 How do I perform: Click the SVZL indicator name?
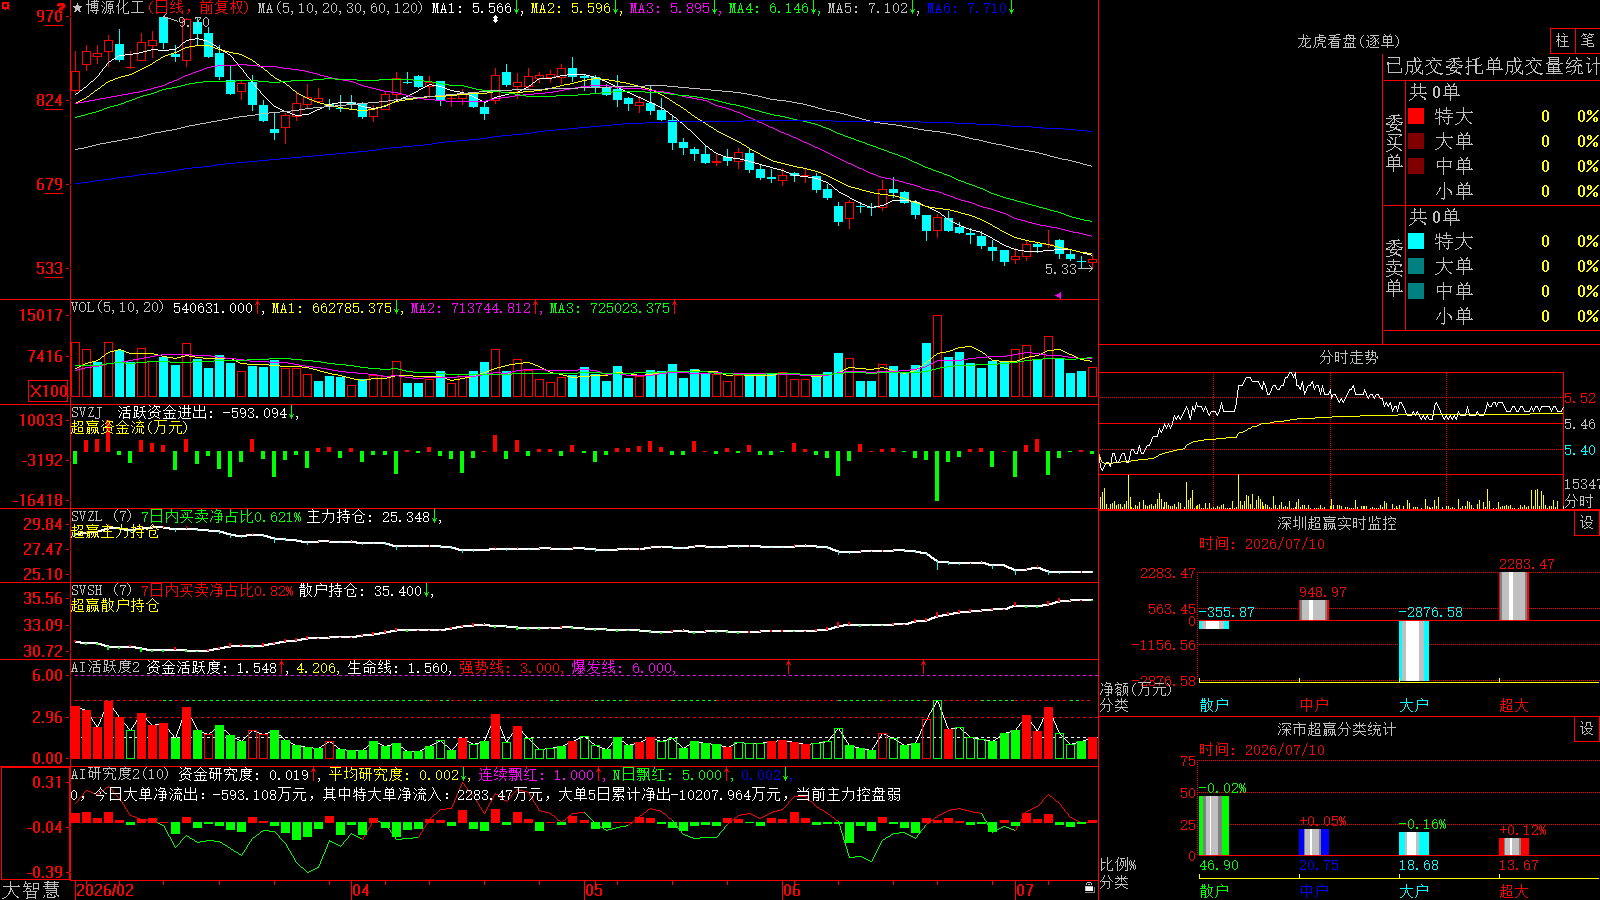[87, 516]
